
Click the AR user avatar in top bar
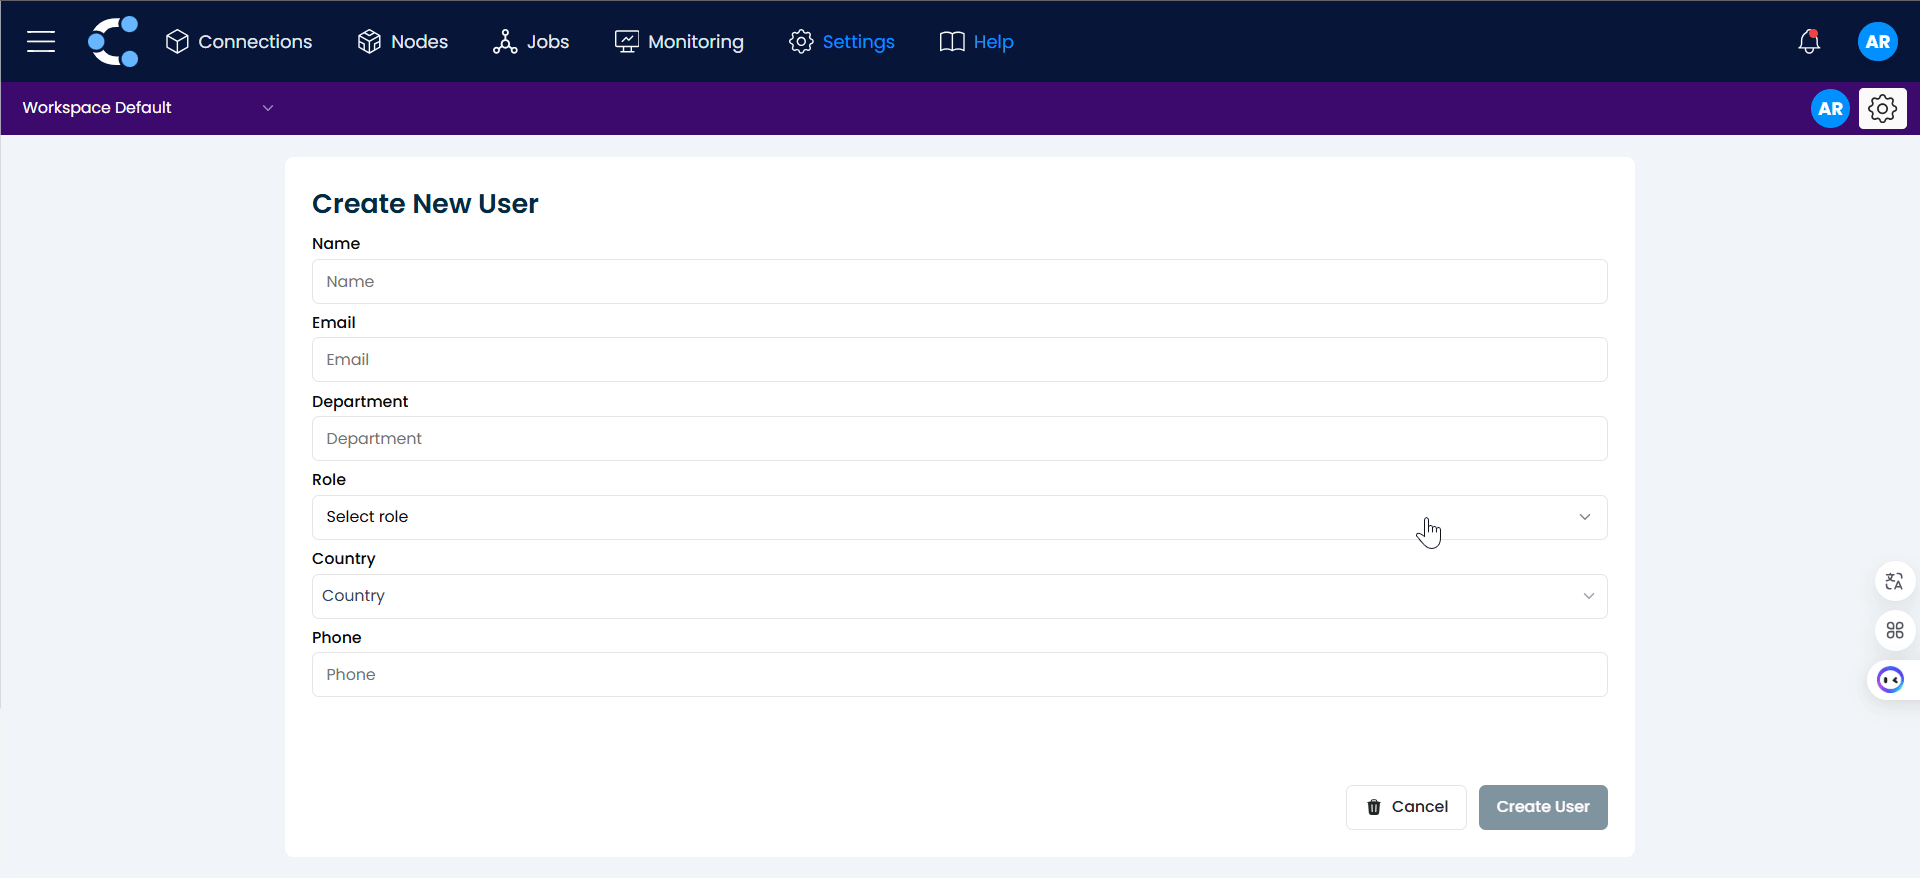[1877, 41]
